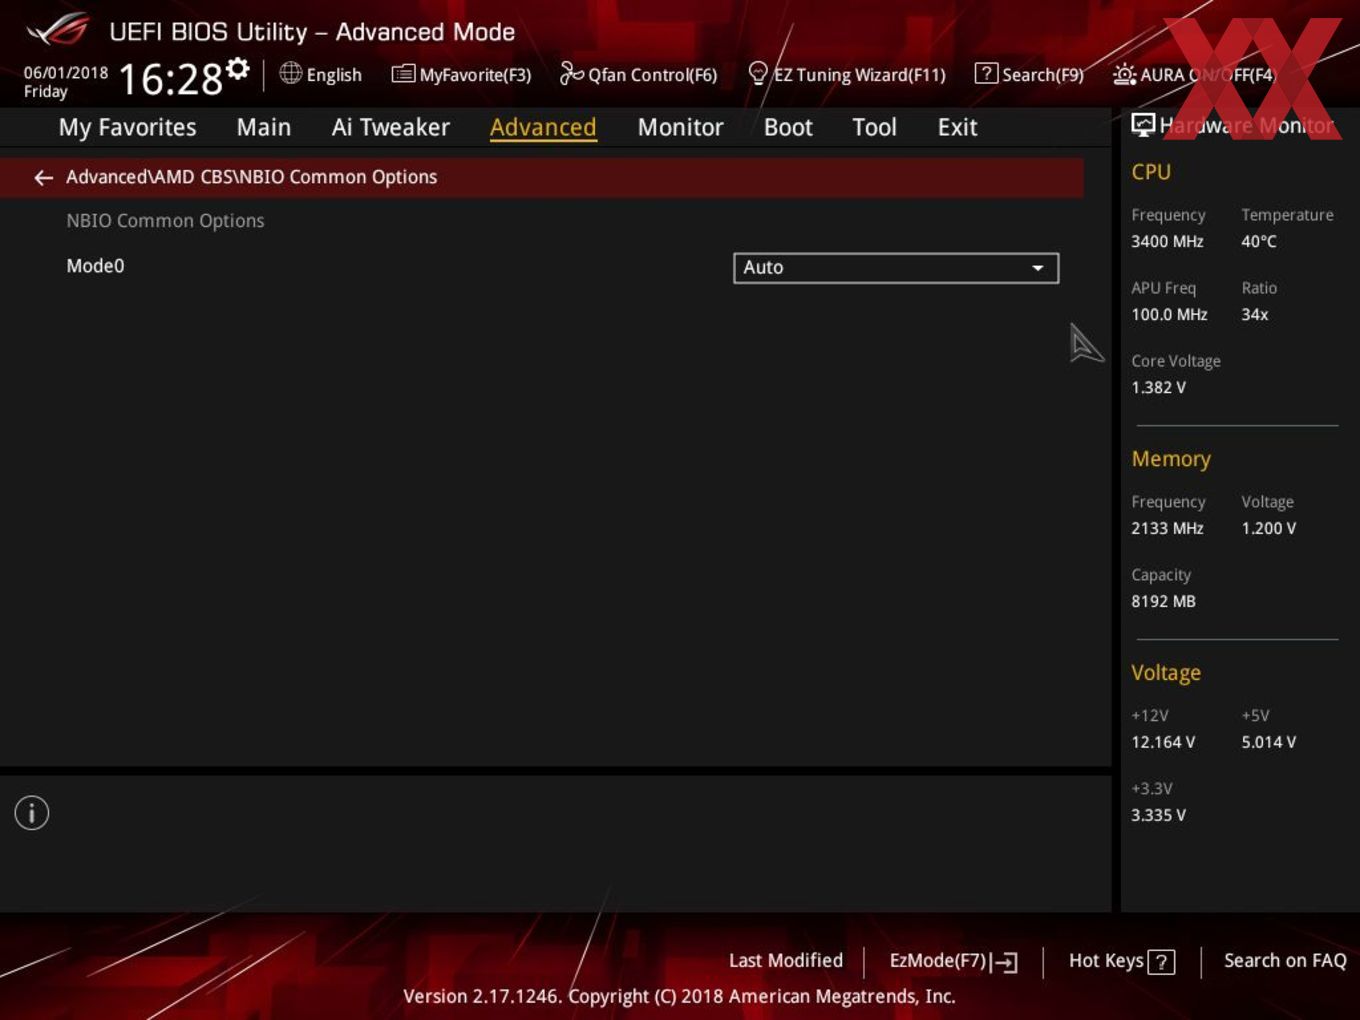
Task: Click memory frequency value 2133 MHz
Action: (1167, 529)
